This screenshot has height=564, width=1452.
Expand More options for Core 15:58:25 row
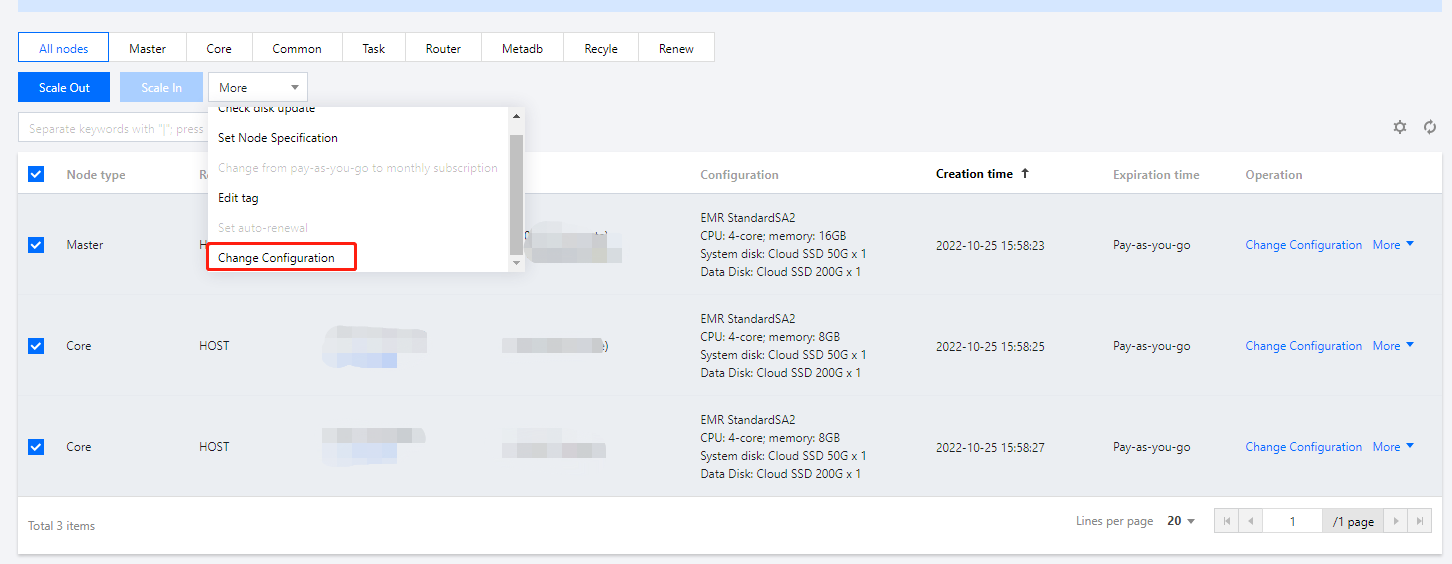[x=1393, y=346]
